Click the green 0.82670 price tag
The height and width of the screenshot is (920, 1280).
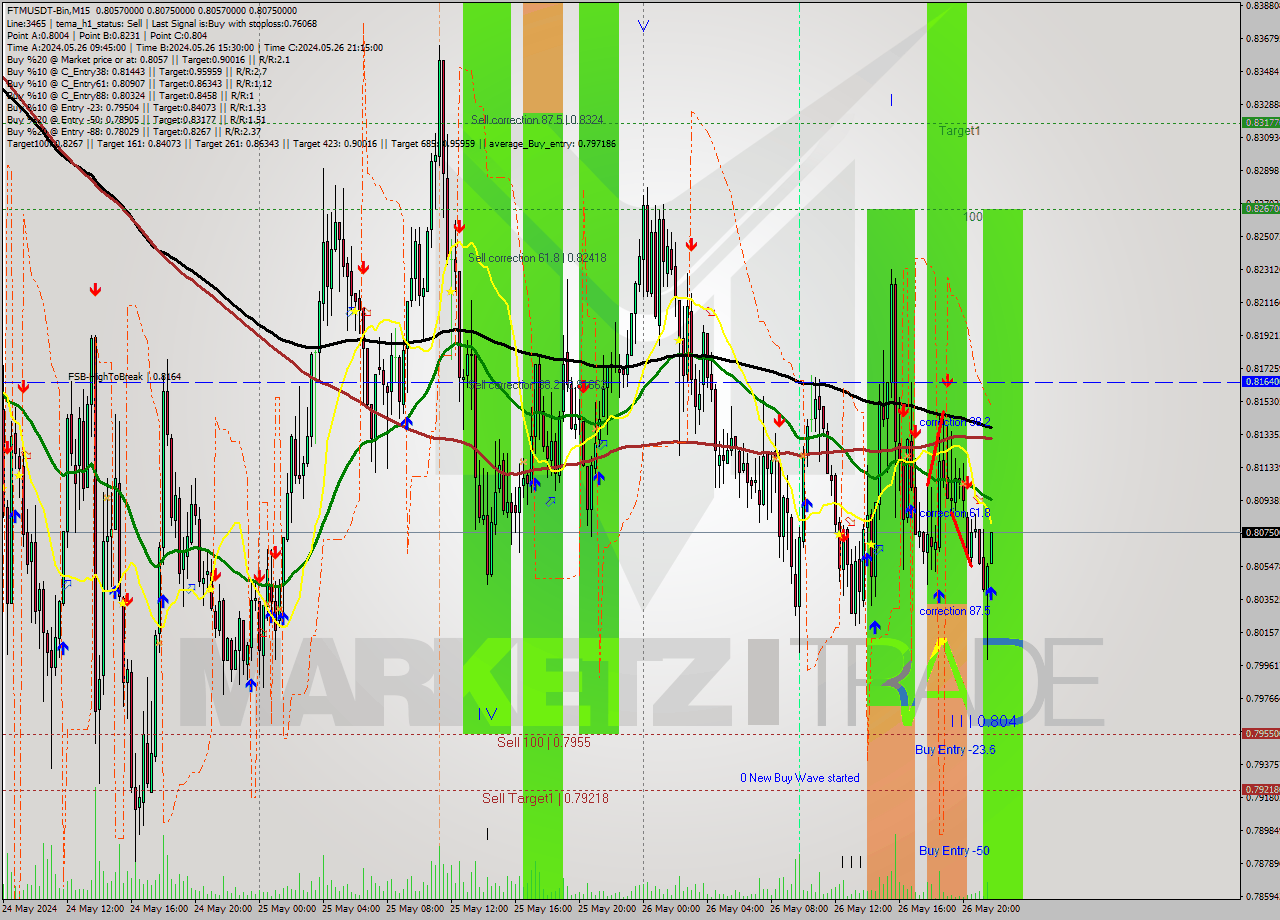pyautogui.click(x=1261, y=208)
